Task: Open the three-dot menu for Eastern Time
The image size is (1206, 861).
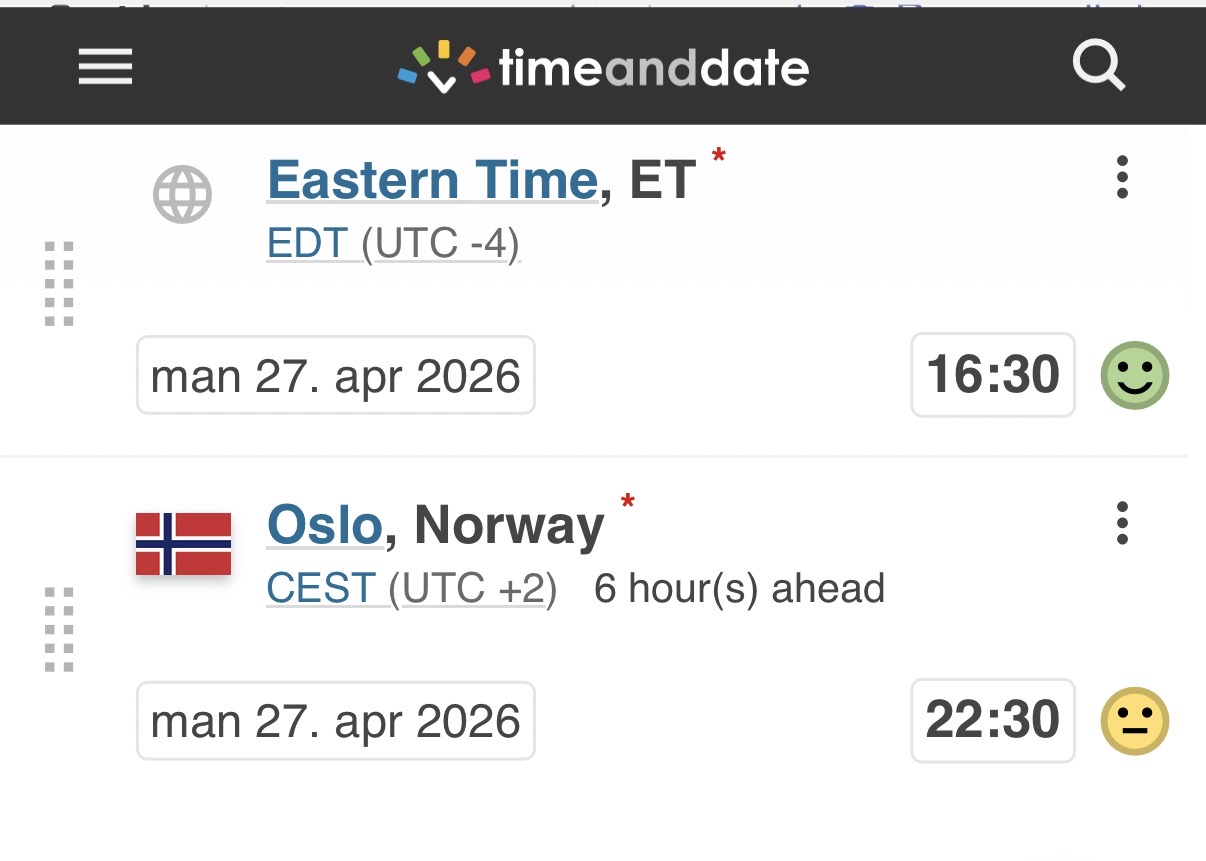Action: 1122,177
